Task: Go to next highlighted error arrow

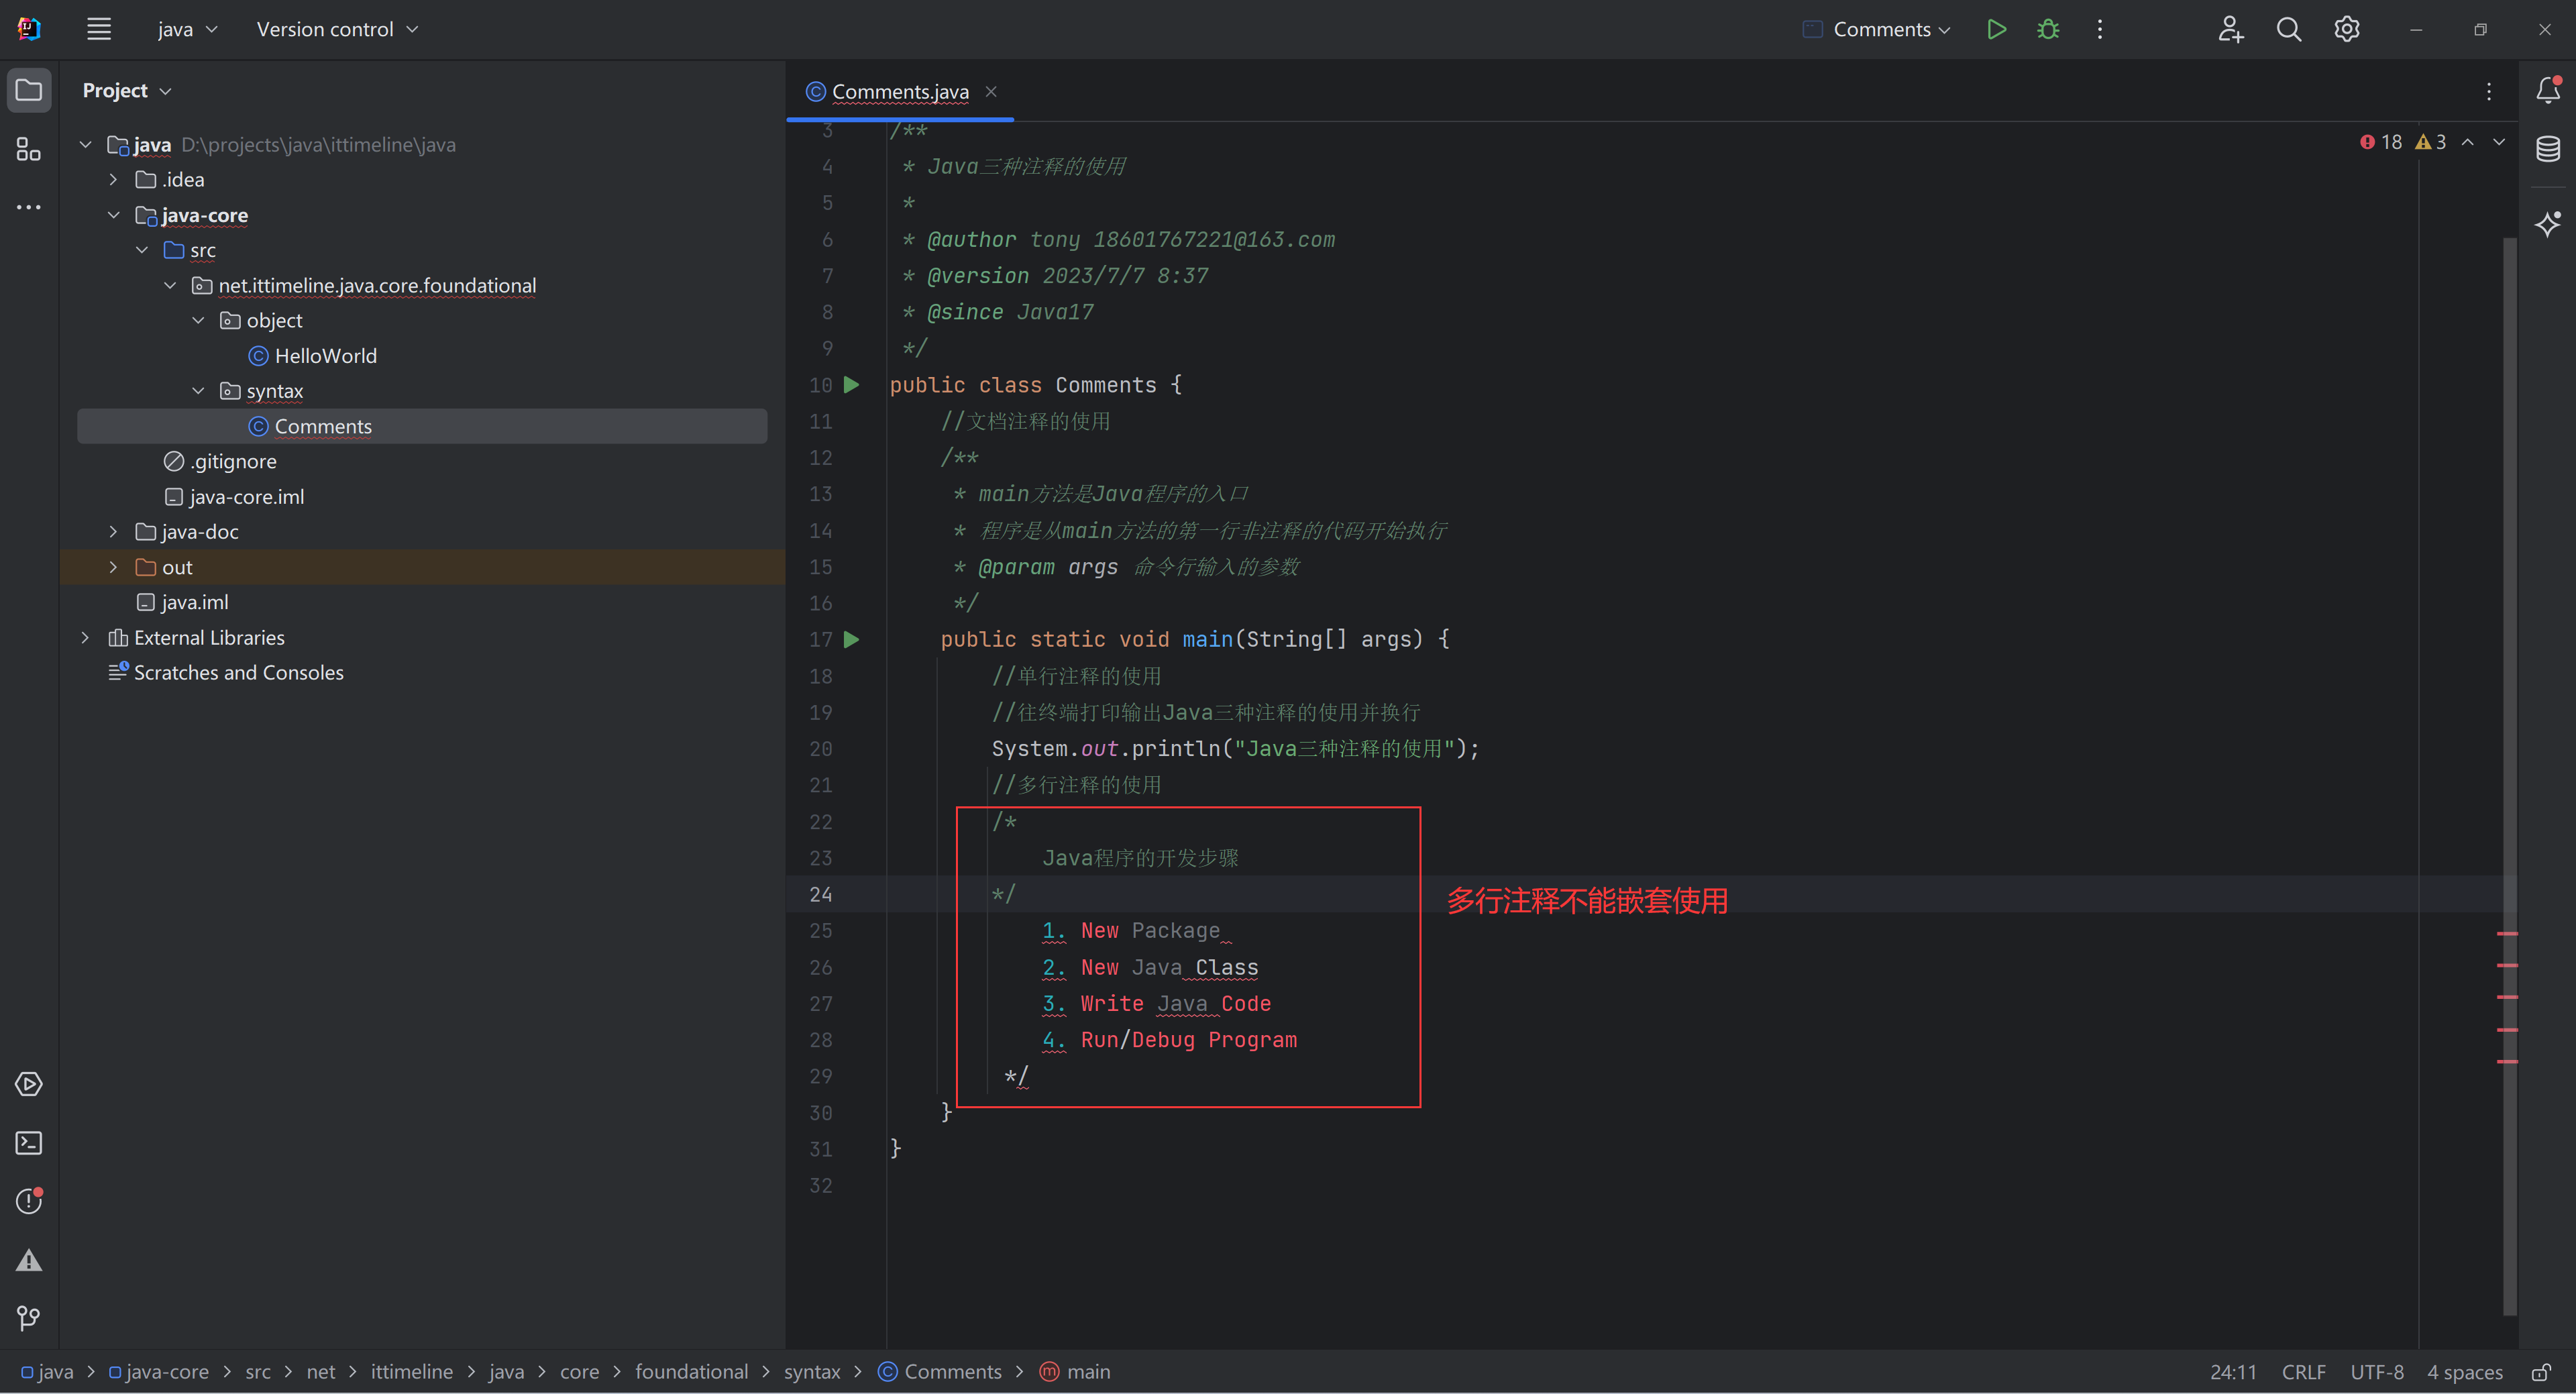Action: pos(2498,142)
